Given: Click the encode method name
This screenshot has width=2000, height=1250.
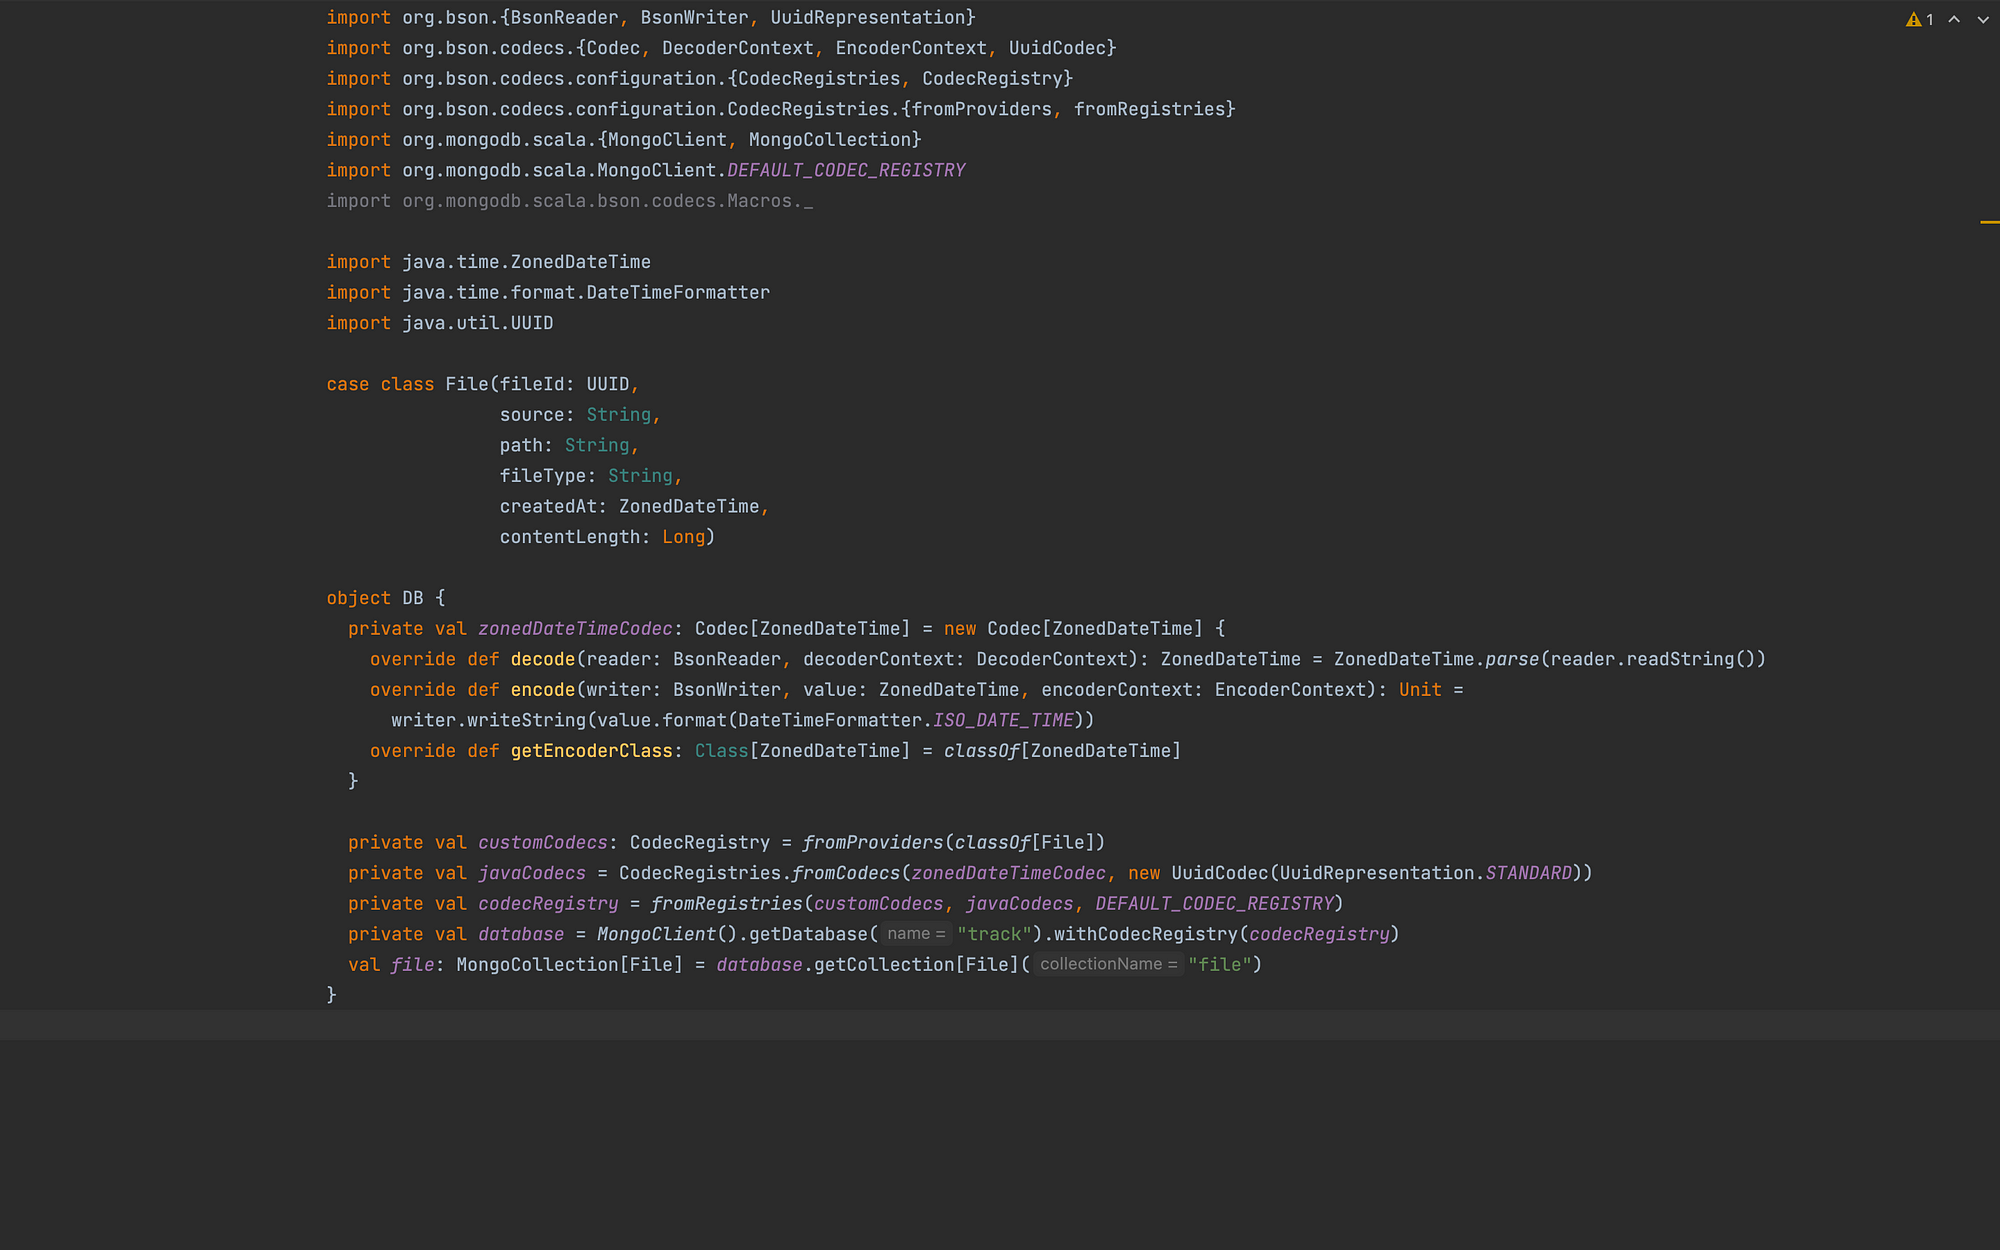Looking at the screenshot, I should point(543,690).
